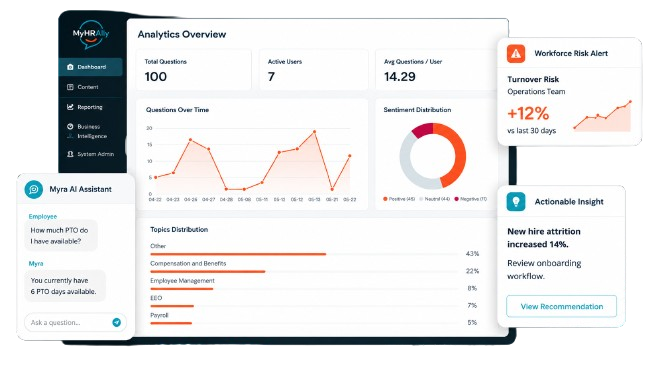Screen dimensions: 658x379
Task: Click the send arrow icon in chat
Action: tap(117, 322)
